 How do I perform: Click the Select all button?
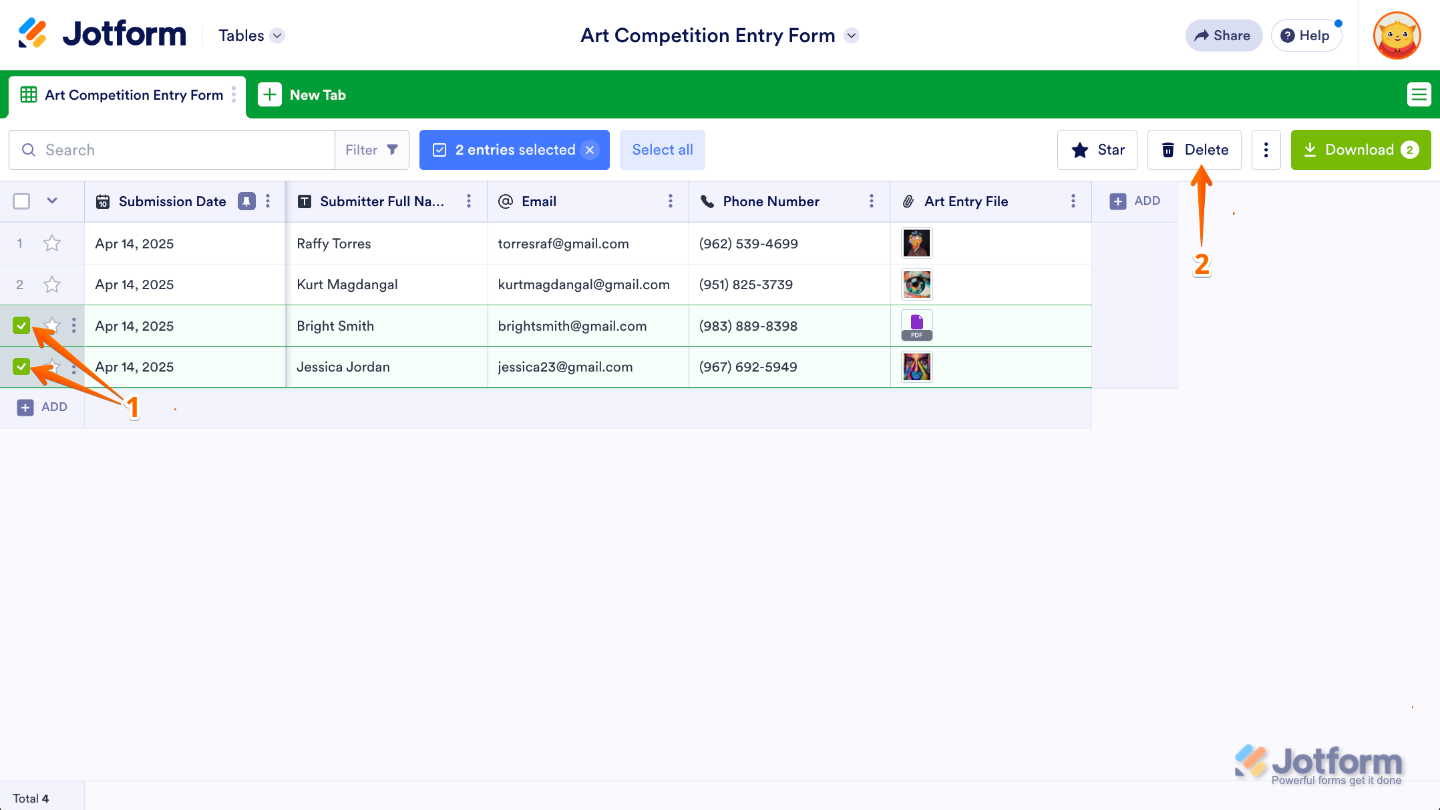coord(662,150)
